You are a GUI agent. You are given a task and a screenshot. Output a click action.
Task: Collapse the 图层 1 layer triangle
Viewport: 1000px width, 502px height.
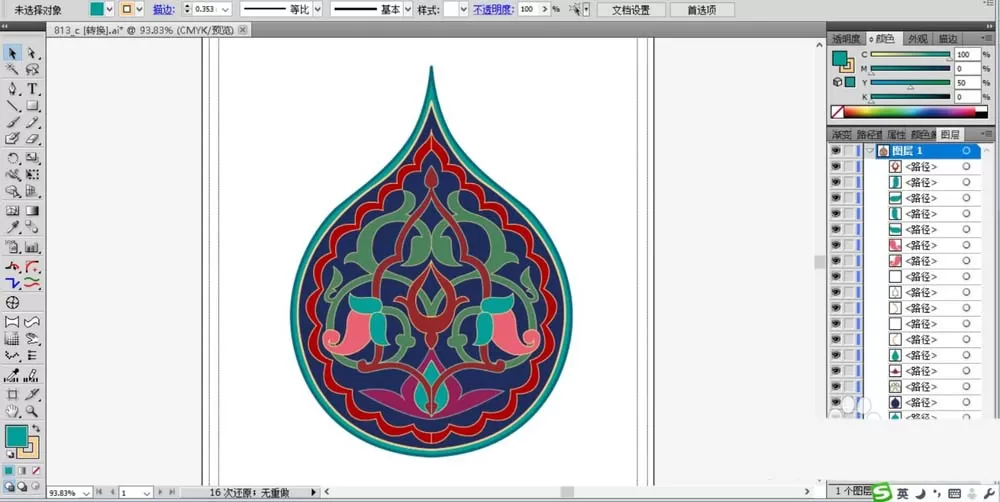coord(870,151)
